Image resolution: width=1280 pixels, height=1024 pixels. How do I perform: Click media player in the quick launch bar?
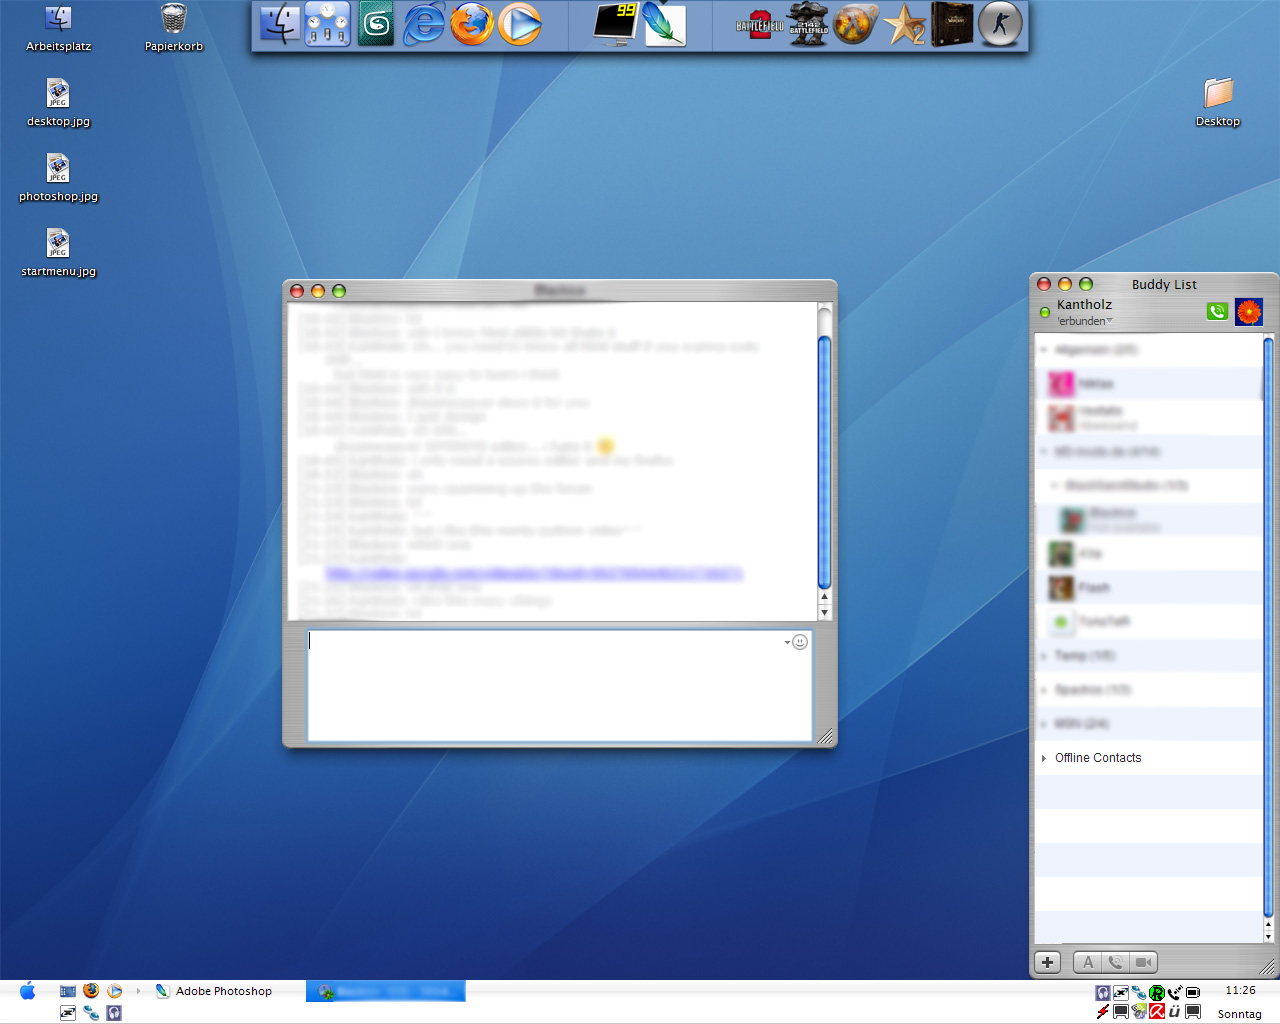point(115,991)
